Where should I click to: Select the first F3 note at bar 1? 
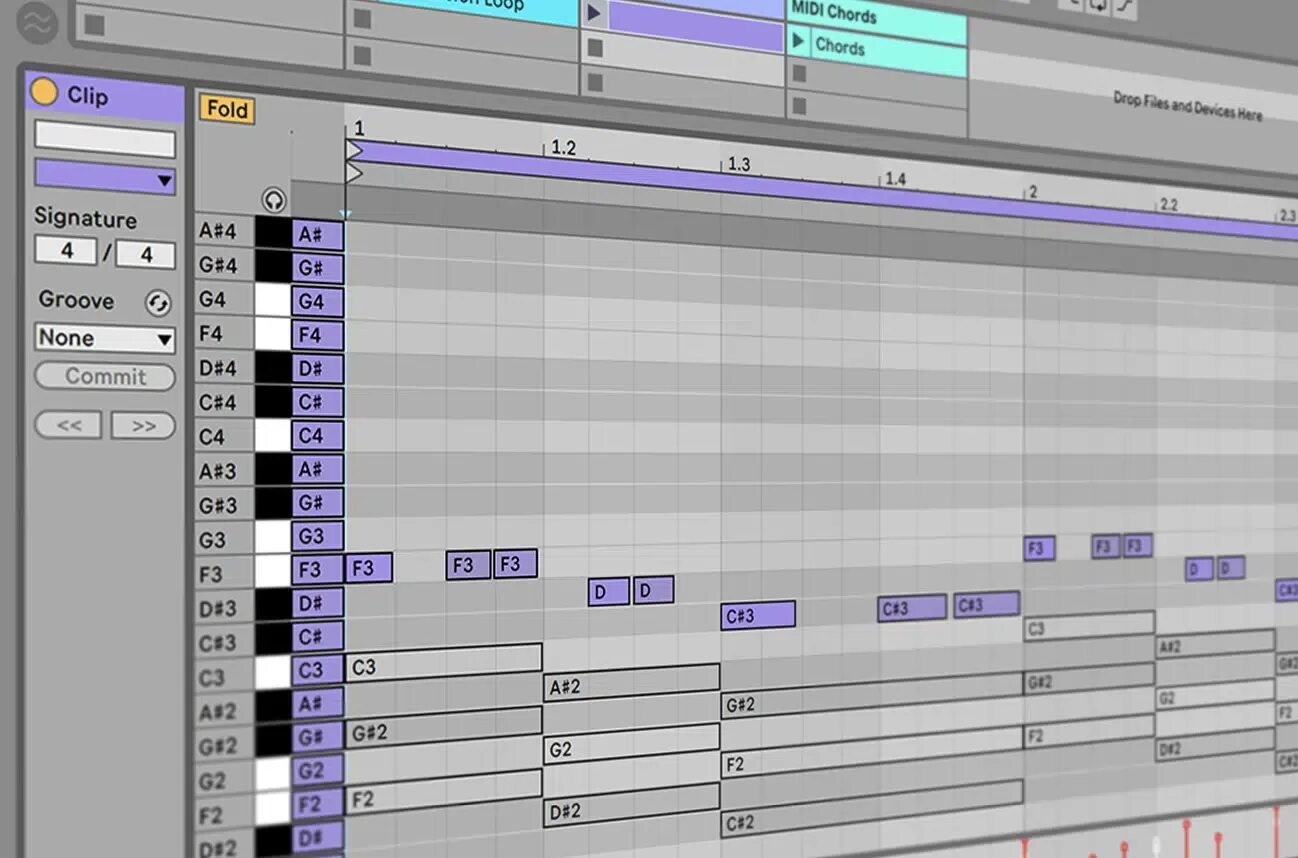369,568
